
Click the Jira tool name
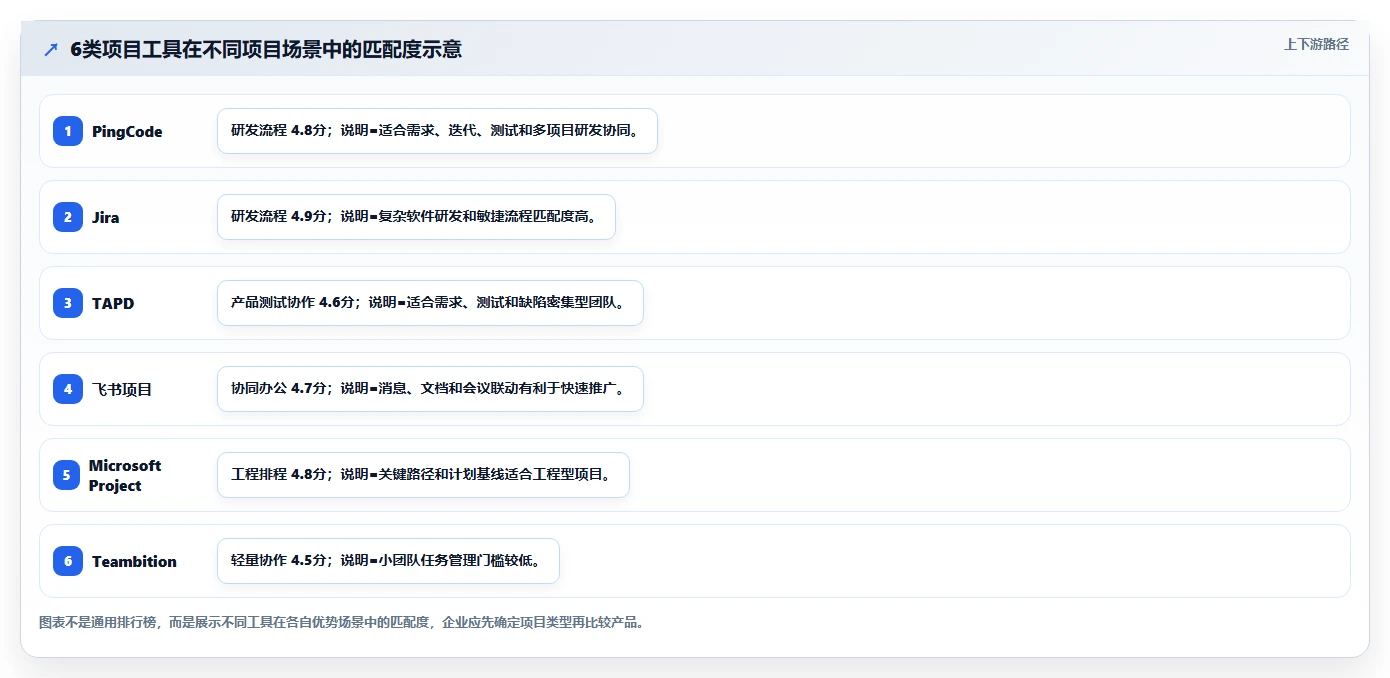point(106,217)
